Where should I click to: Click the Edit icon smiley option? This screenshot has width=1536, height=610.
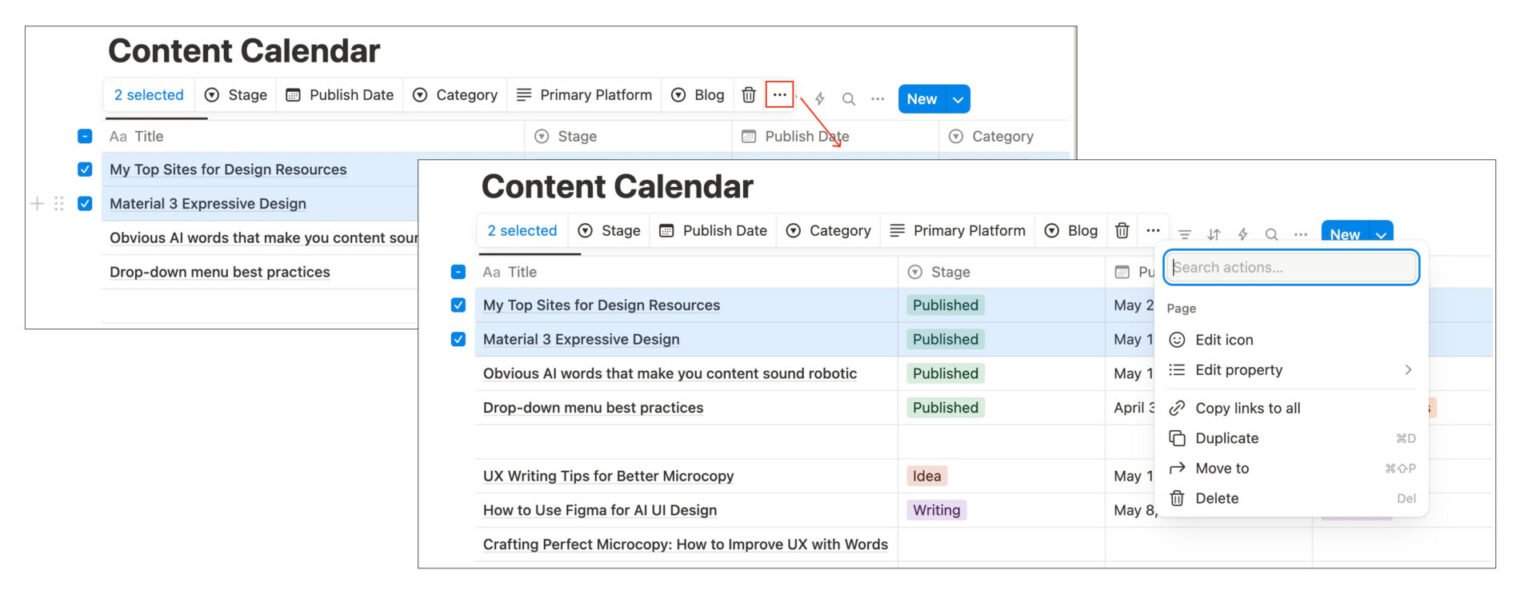click(x=1224, y=339)
